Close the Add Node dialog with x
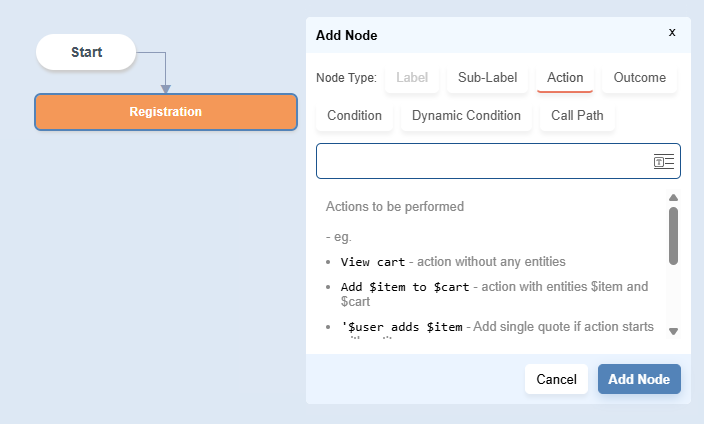 [672, 33]
